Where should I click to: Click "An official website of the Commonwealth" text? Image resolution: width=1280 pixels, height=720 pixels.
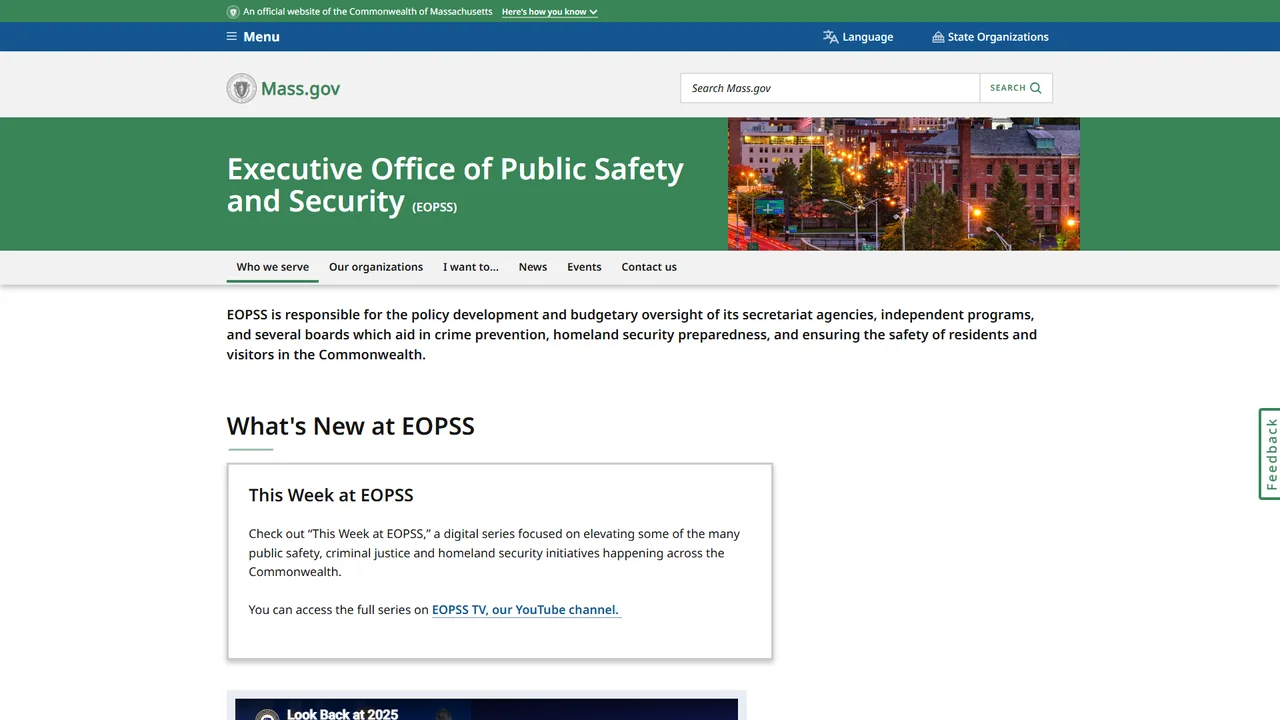(368, 12)
